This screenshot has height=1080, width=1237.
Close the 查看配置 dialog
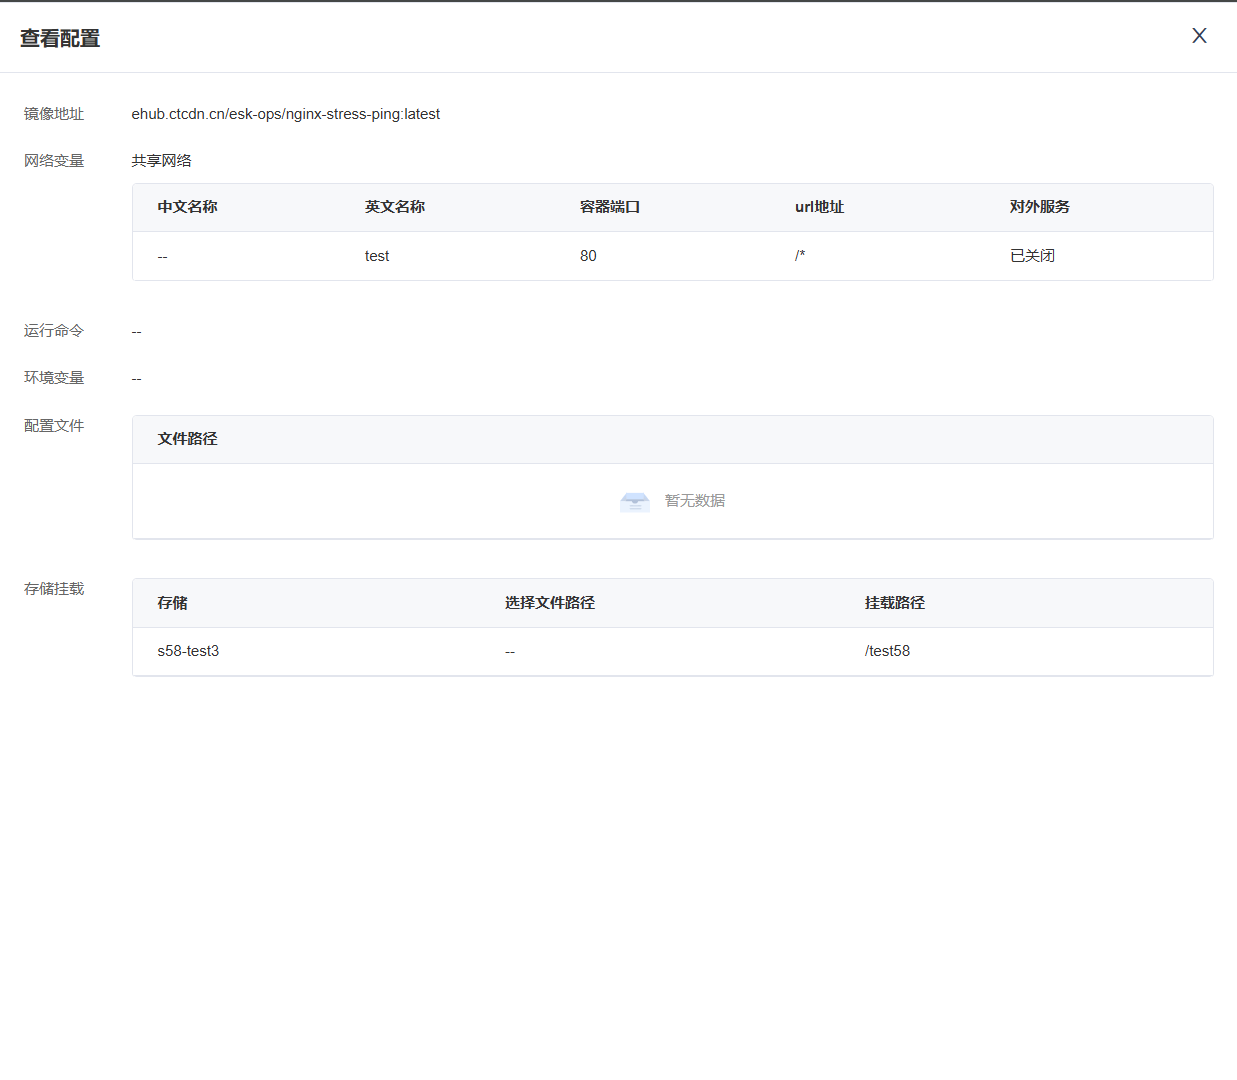(1199, 36)
